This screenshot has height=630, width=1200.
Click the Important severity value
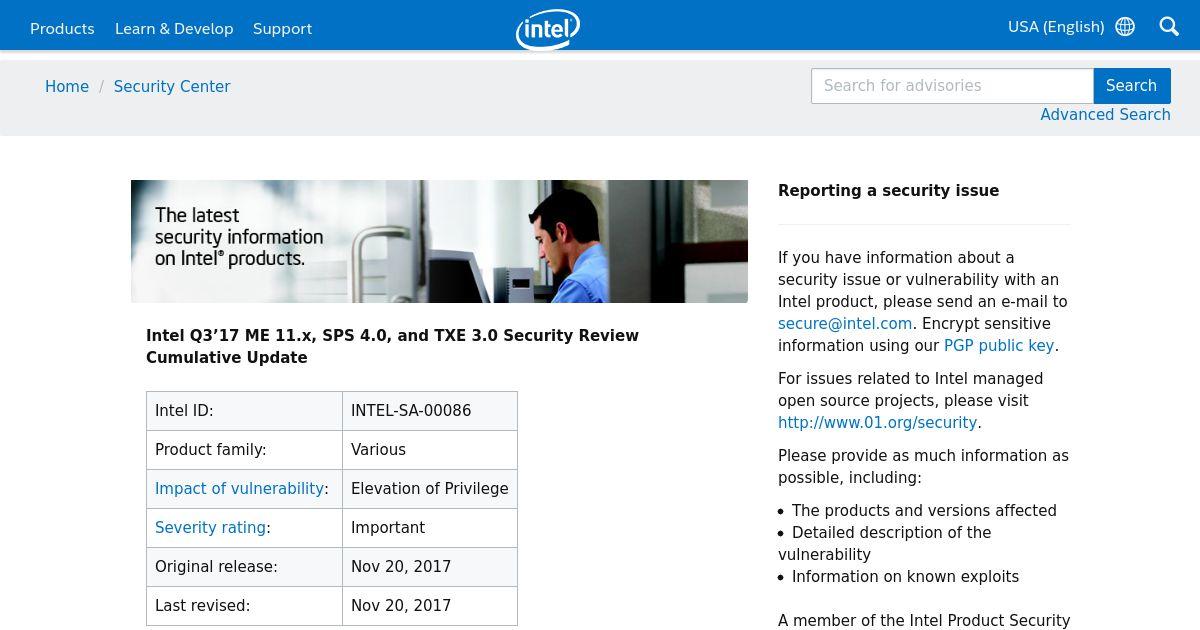click(x=388, y=528)
